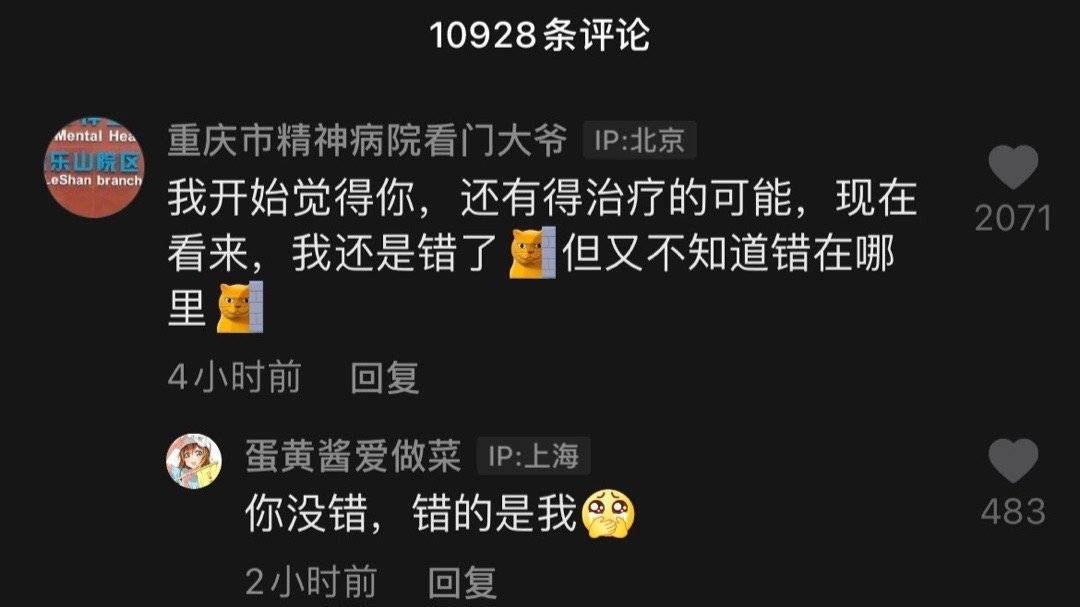The height and width of the screenshot is (607, 1080).
Task: Tap the 2小时前 timestamp
Action: [311, 582]
